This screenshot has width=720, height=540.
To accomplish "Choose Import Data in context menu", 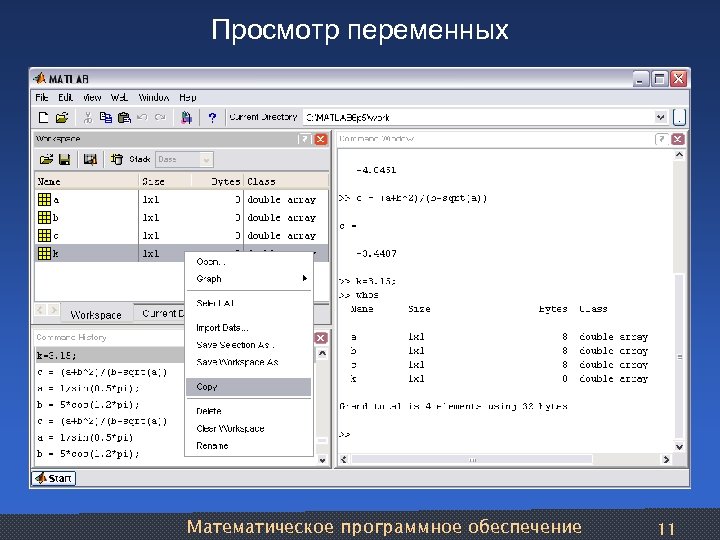I will [x=248, y=328].
